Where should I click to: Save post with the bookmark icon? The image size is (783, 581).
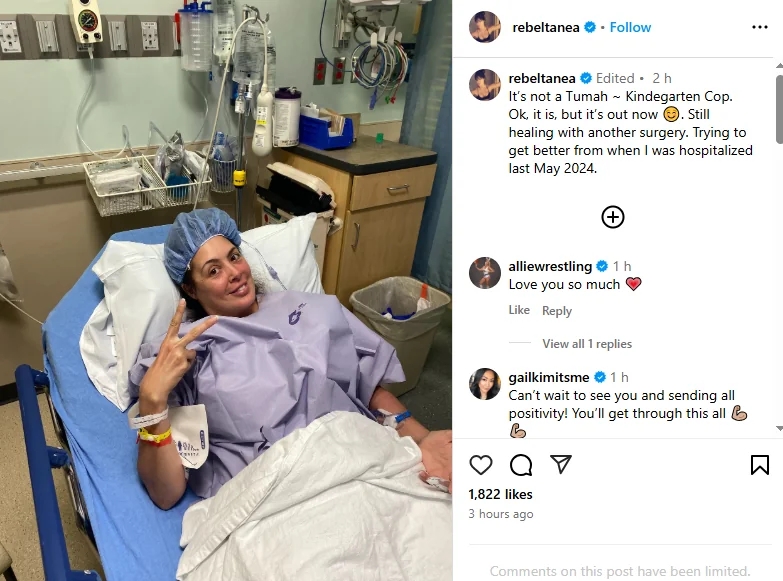[x=760, y=465]
